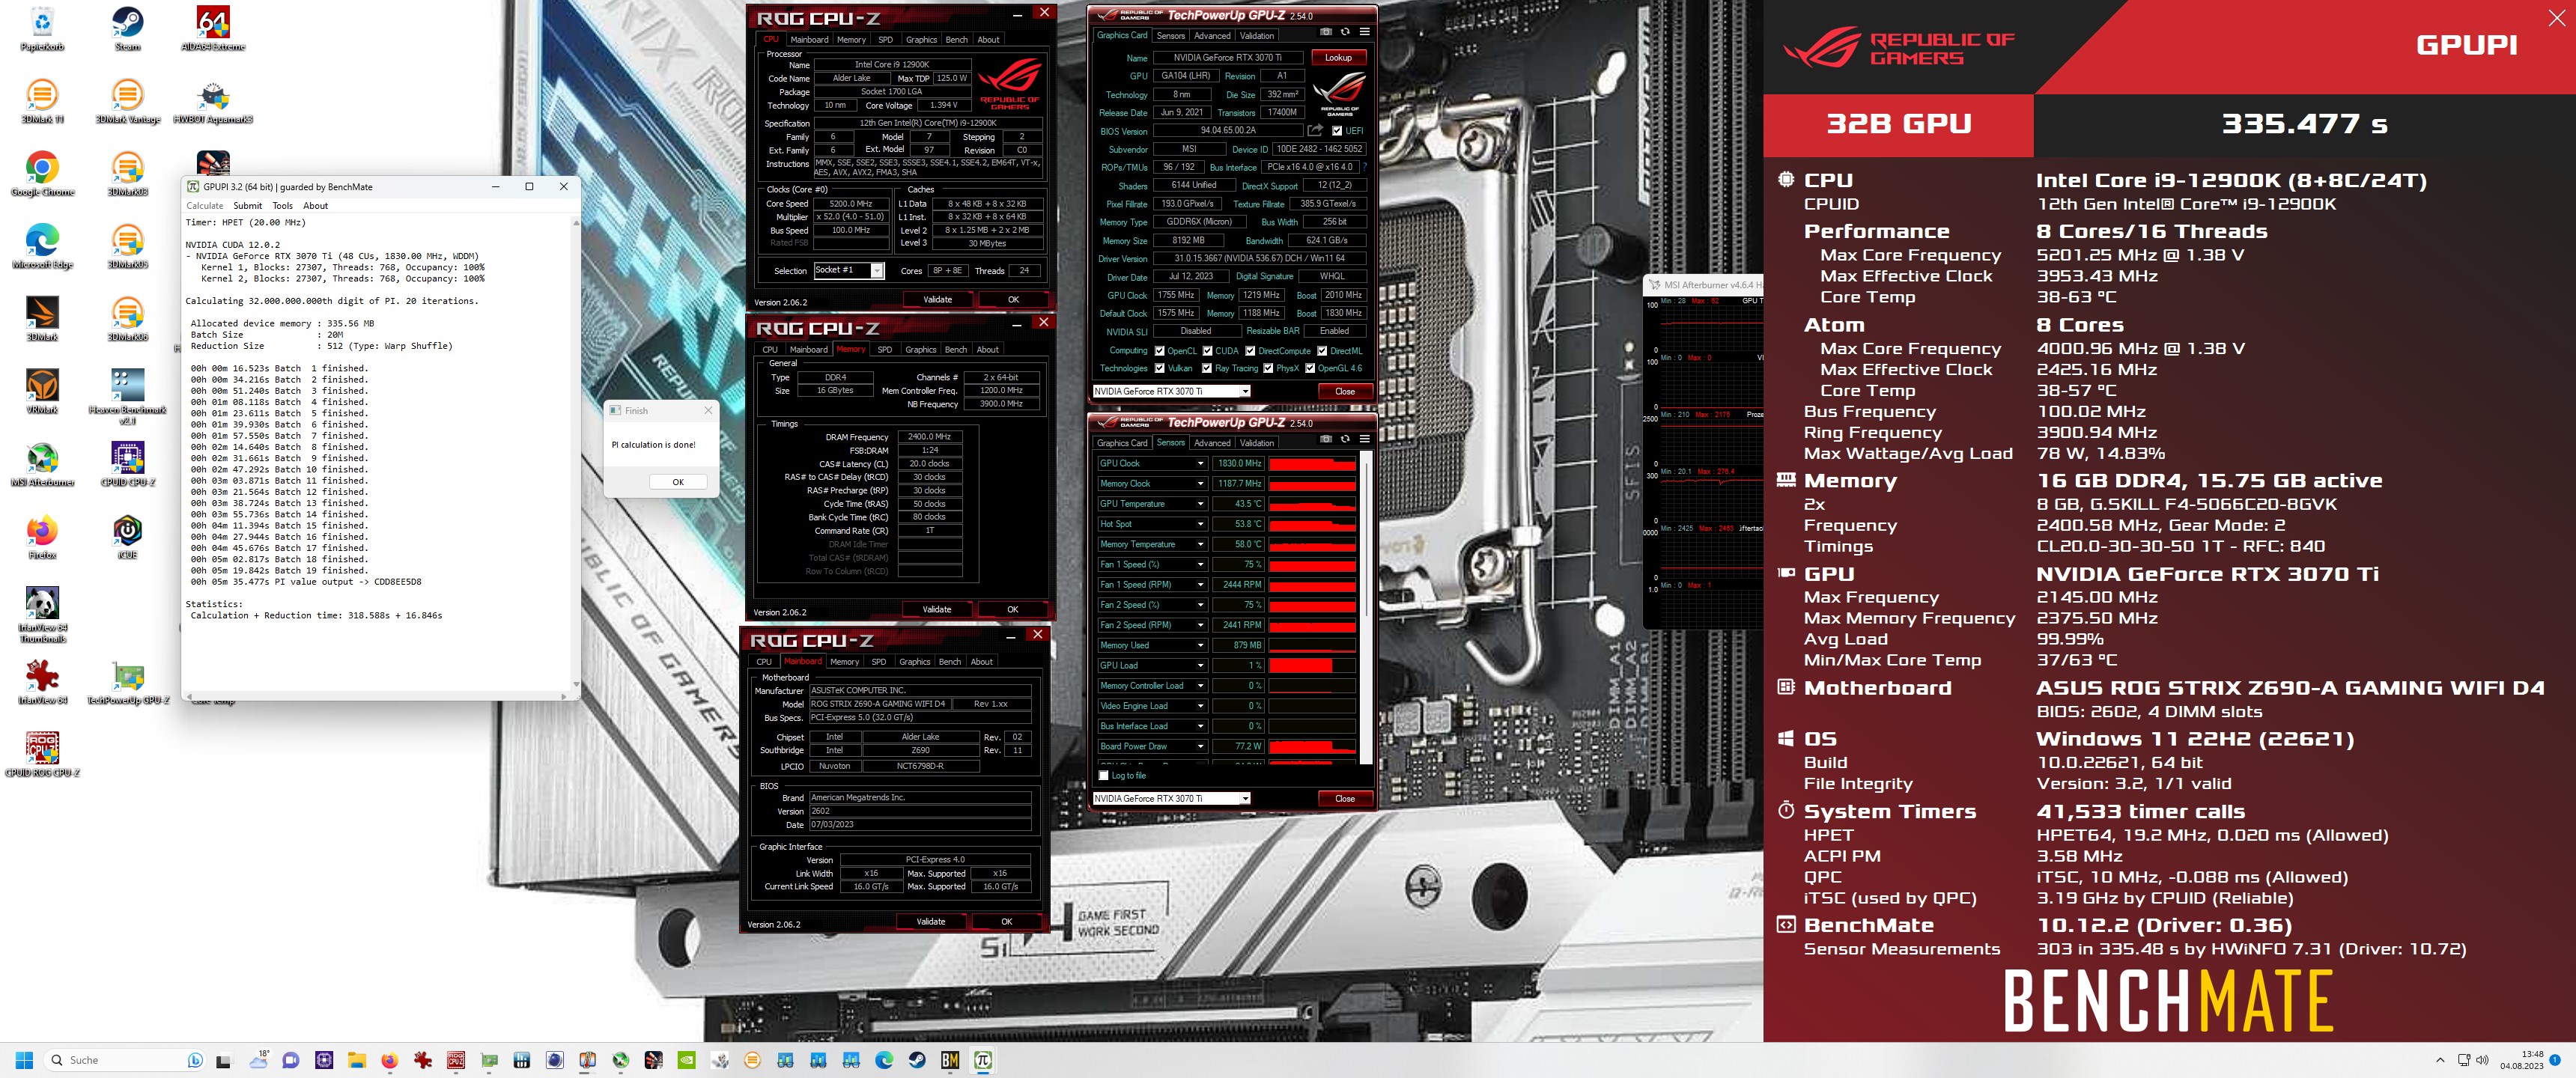
Task: Open the camera icon in Sensors GPU-Z window
Action: click(x=1326, y=439)
